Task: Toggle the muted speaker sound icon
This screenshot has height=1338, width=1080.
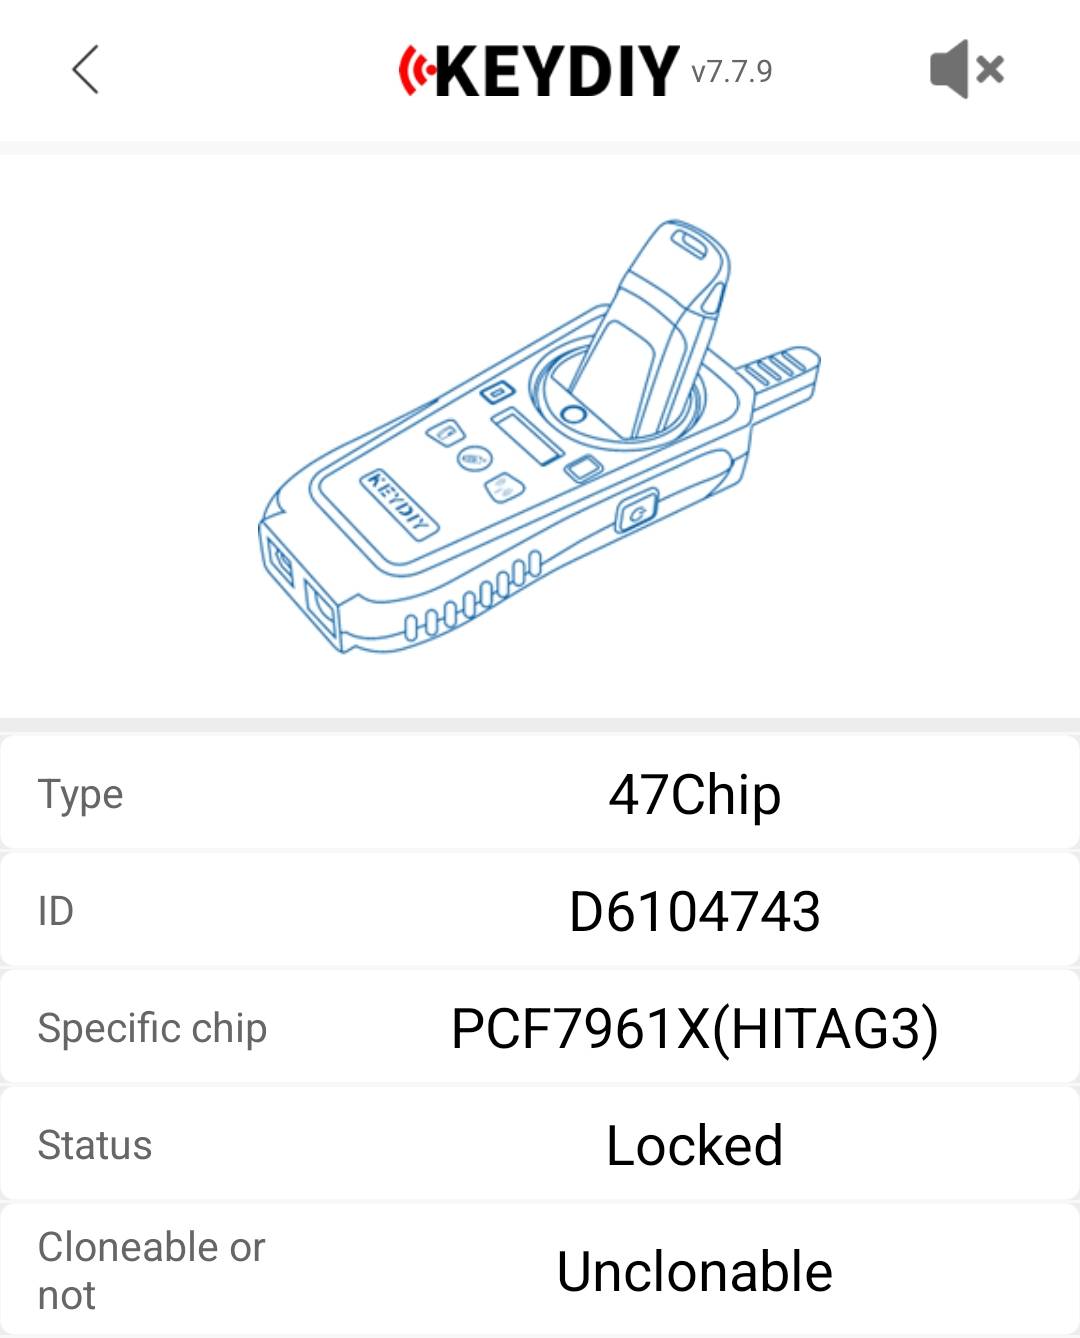Action: pos(966,69)
